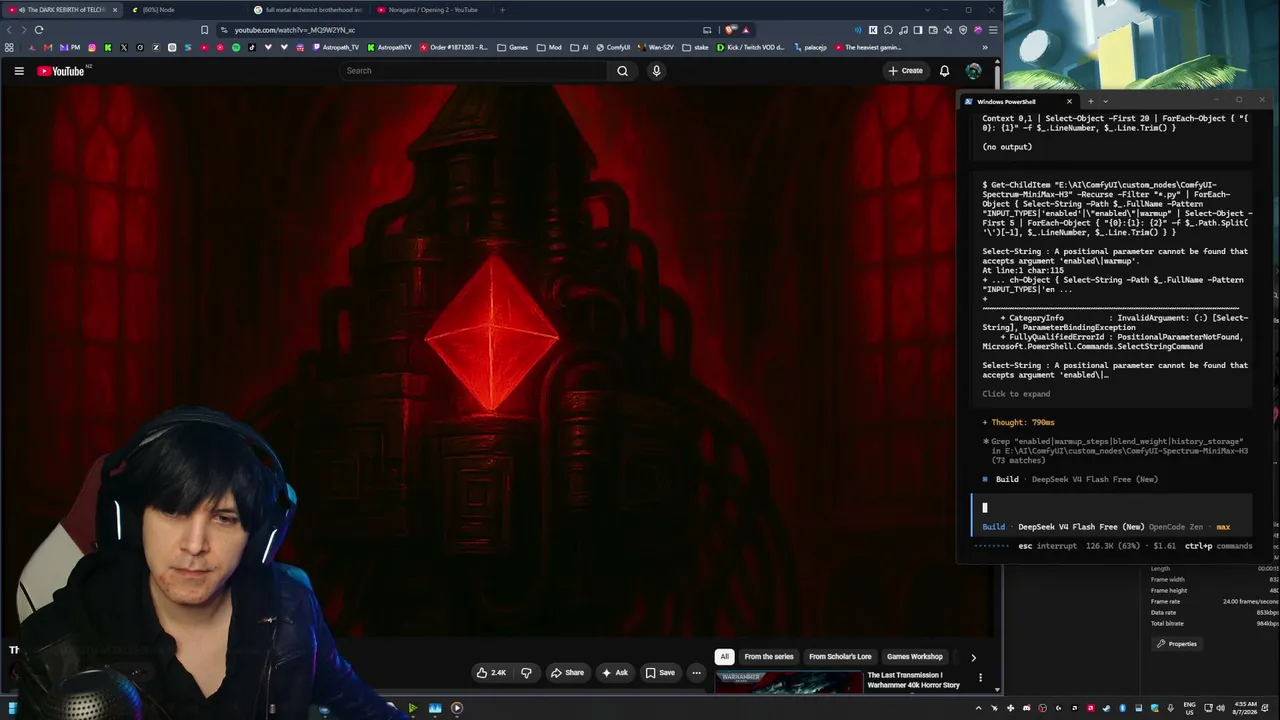This screenshot has height=720, width=1280.
Task: Open a new PowerShell terminal tab
Action: click(1090, 101)
